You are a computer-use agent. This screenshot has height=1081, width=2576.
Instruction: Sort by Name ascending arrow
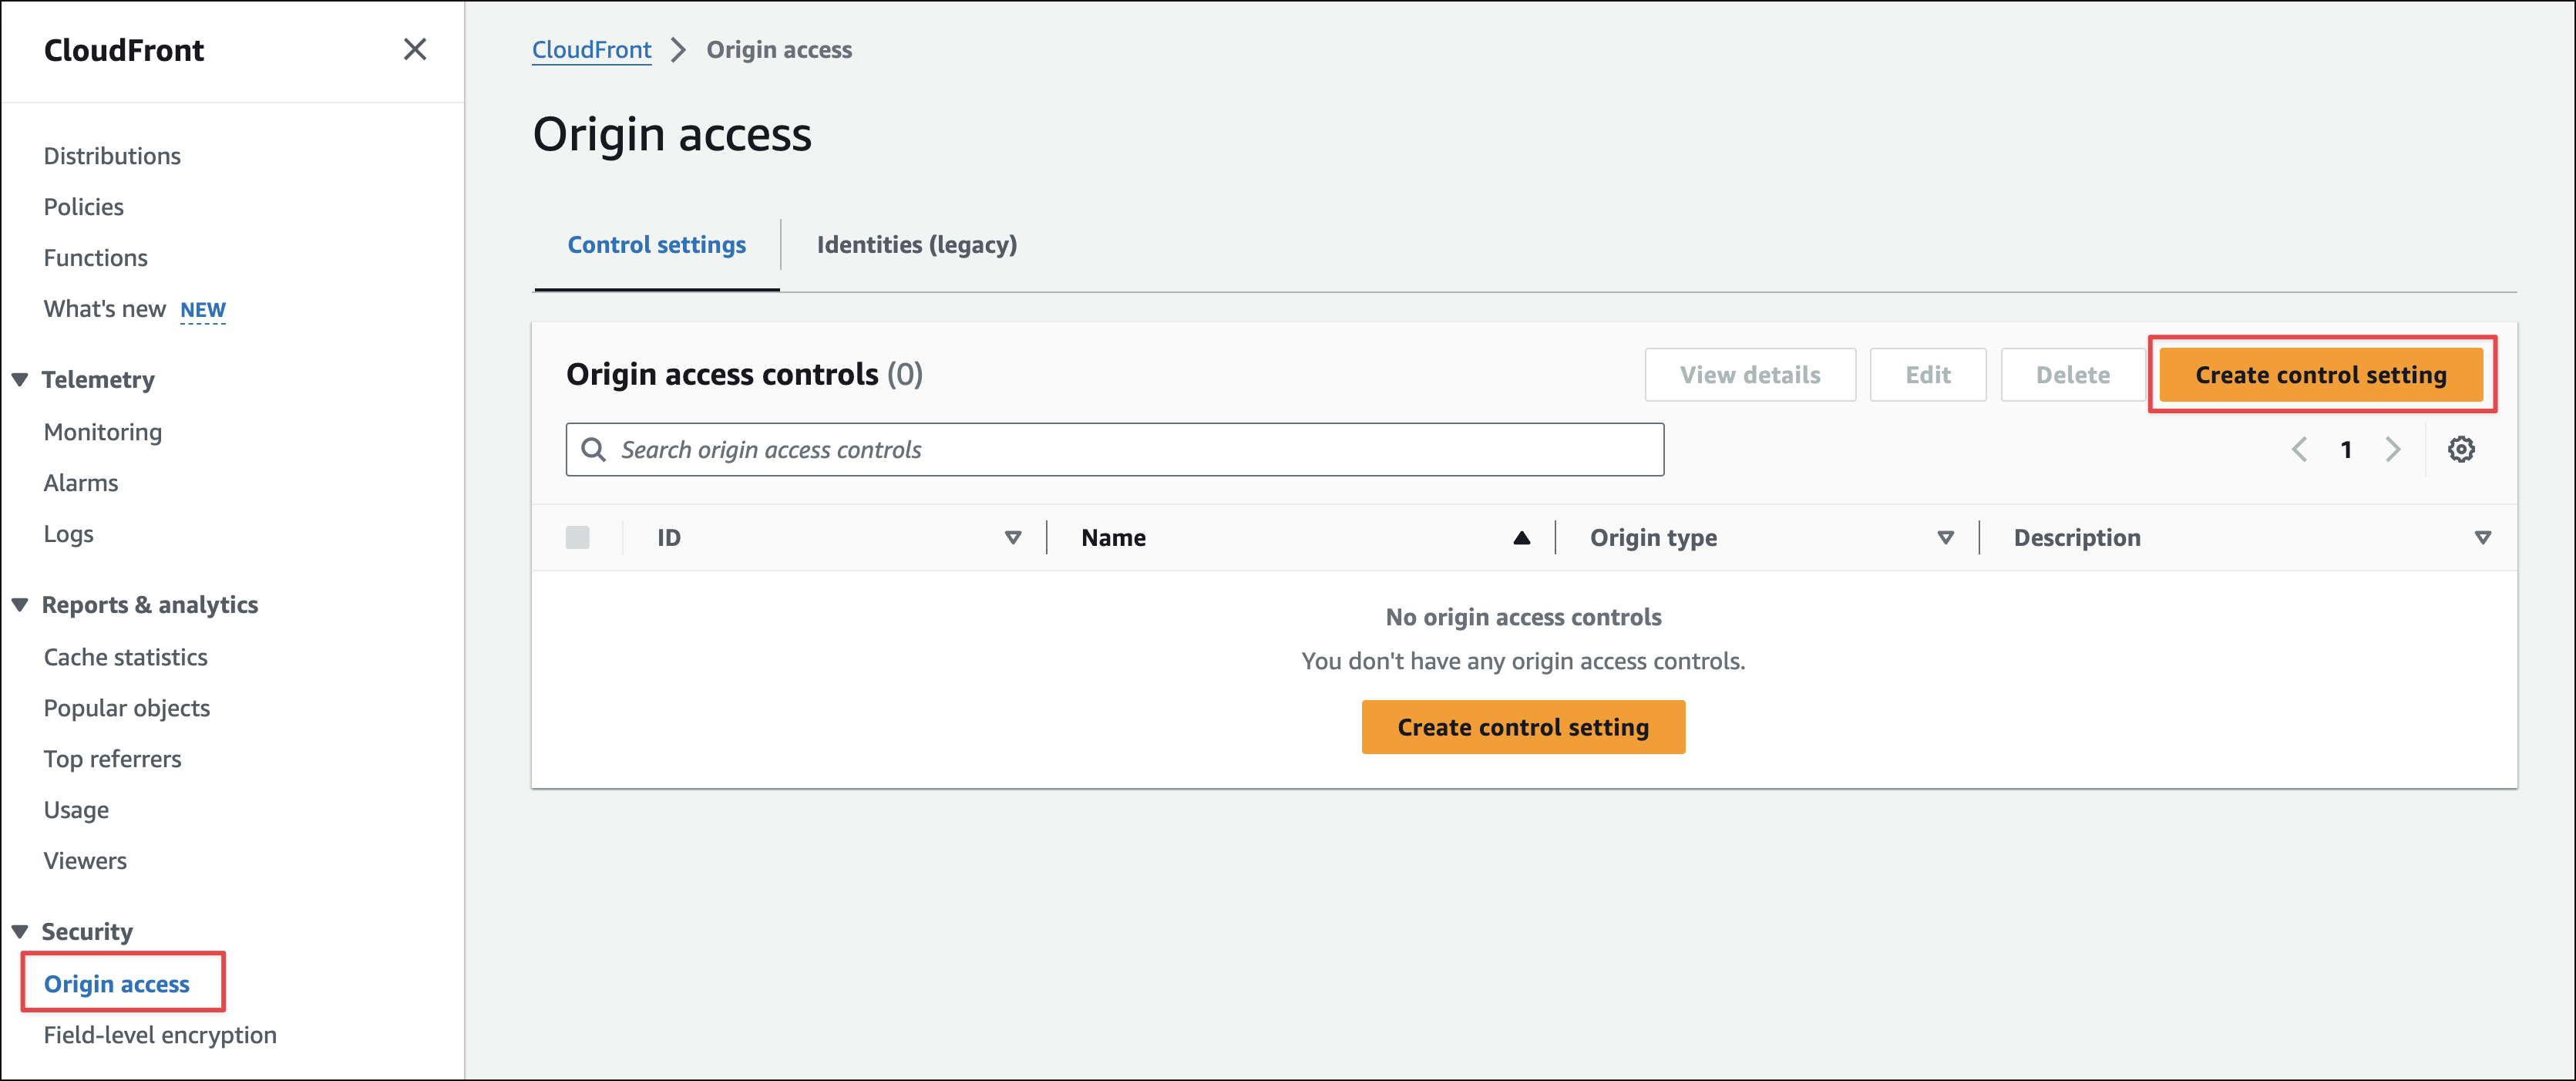(x=1521, y=538)
